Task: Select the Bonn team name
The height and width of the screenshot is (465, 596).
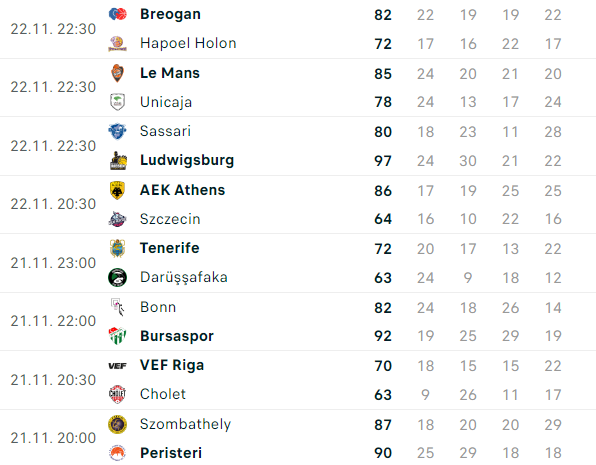Action: [158, 307]
